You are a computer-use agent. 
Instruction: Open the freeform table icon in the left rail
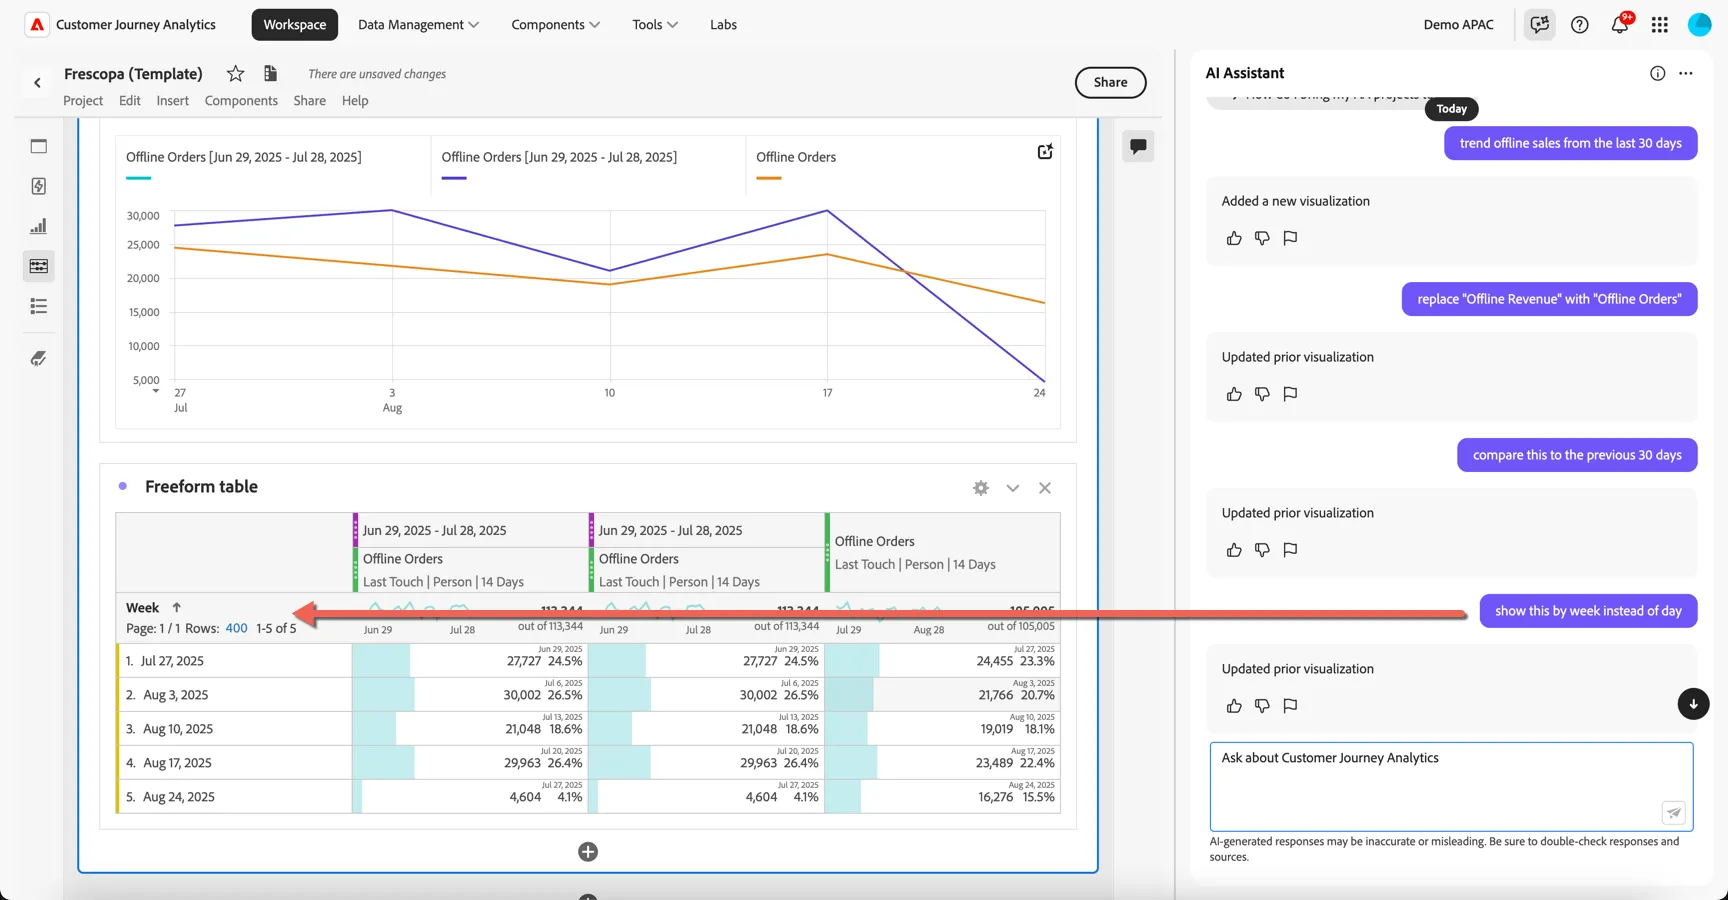39,266
